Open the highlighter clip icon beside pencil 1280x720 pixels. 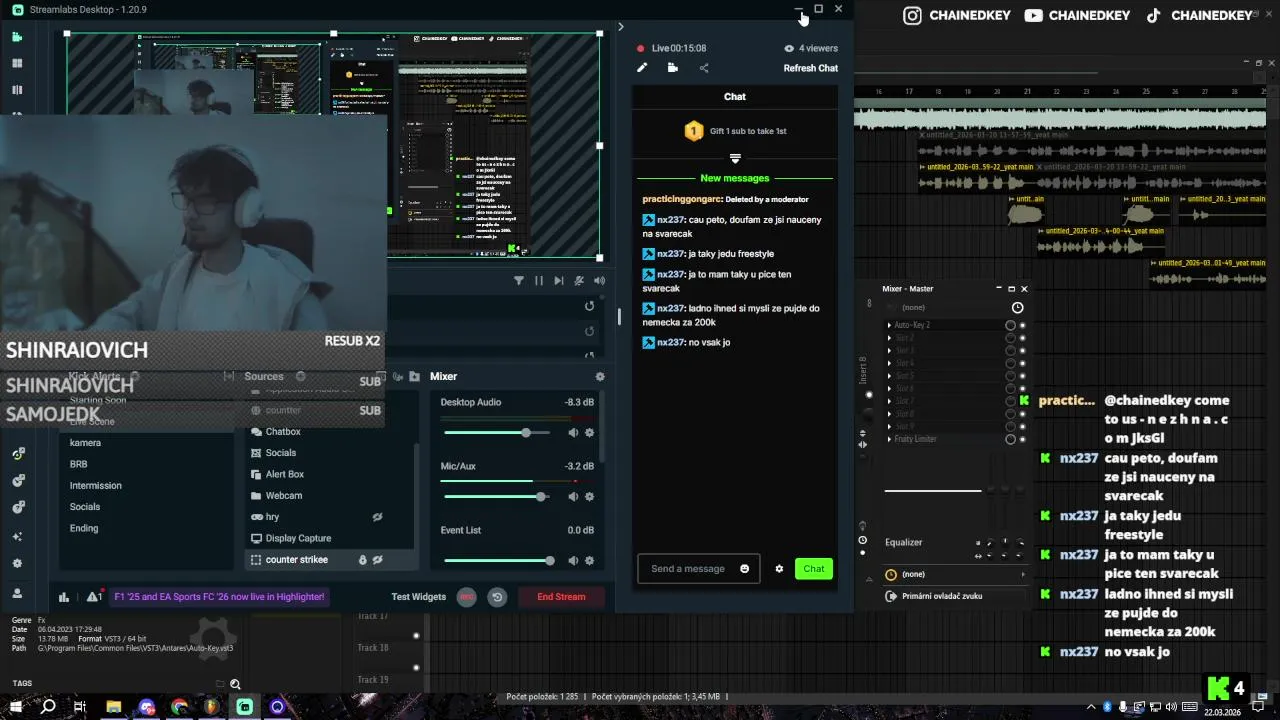coord(673,68)
